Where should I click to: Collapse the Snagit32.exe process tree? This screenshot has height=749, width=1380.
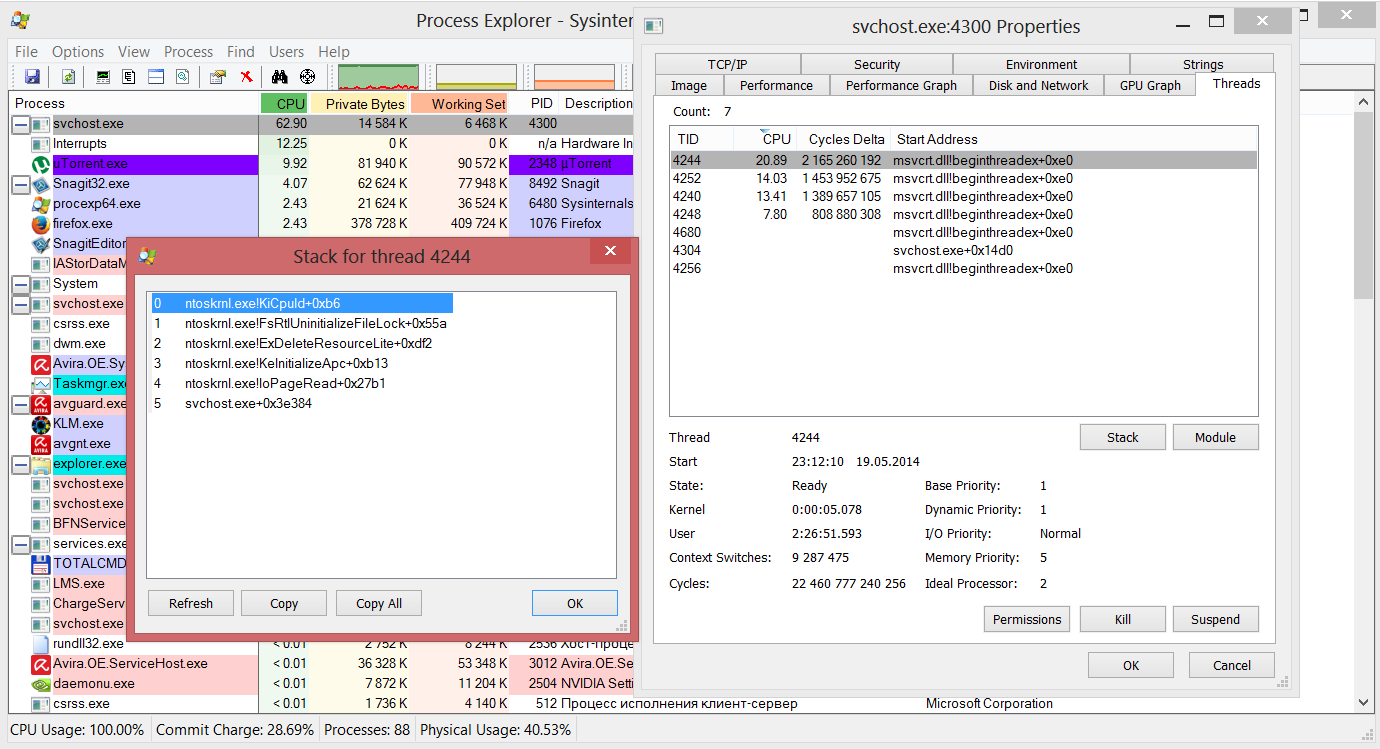coord(20,184)
